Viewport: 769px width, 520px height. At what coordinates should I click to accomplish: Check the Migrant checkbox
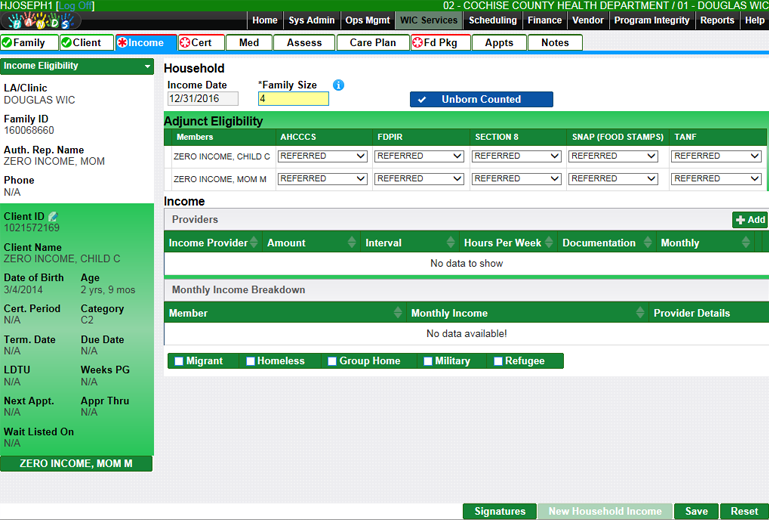(179, 361)
